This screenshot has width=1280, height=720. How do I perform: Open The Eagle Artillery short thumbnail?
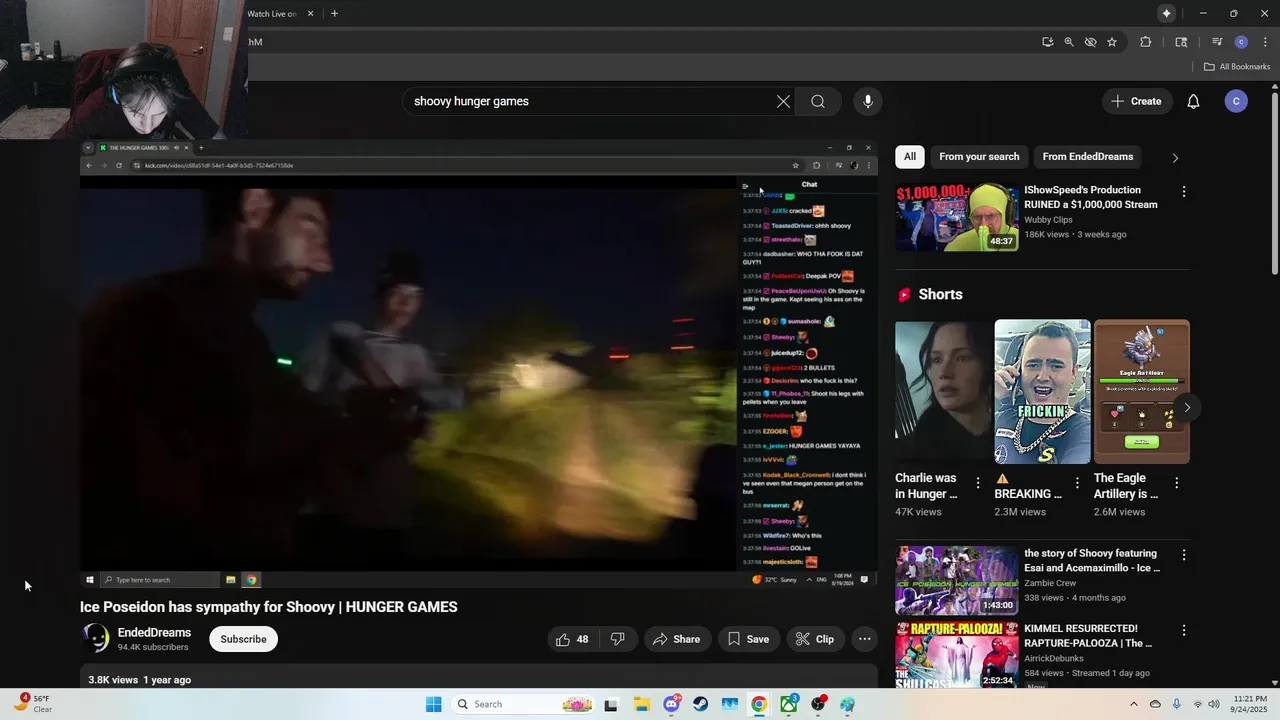pyautogui.click(x=1142, y=391)
